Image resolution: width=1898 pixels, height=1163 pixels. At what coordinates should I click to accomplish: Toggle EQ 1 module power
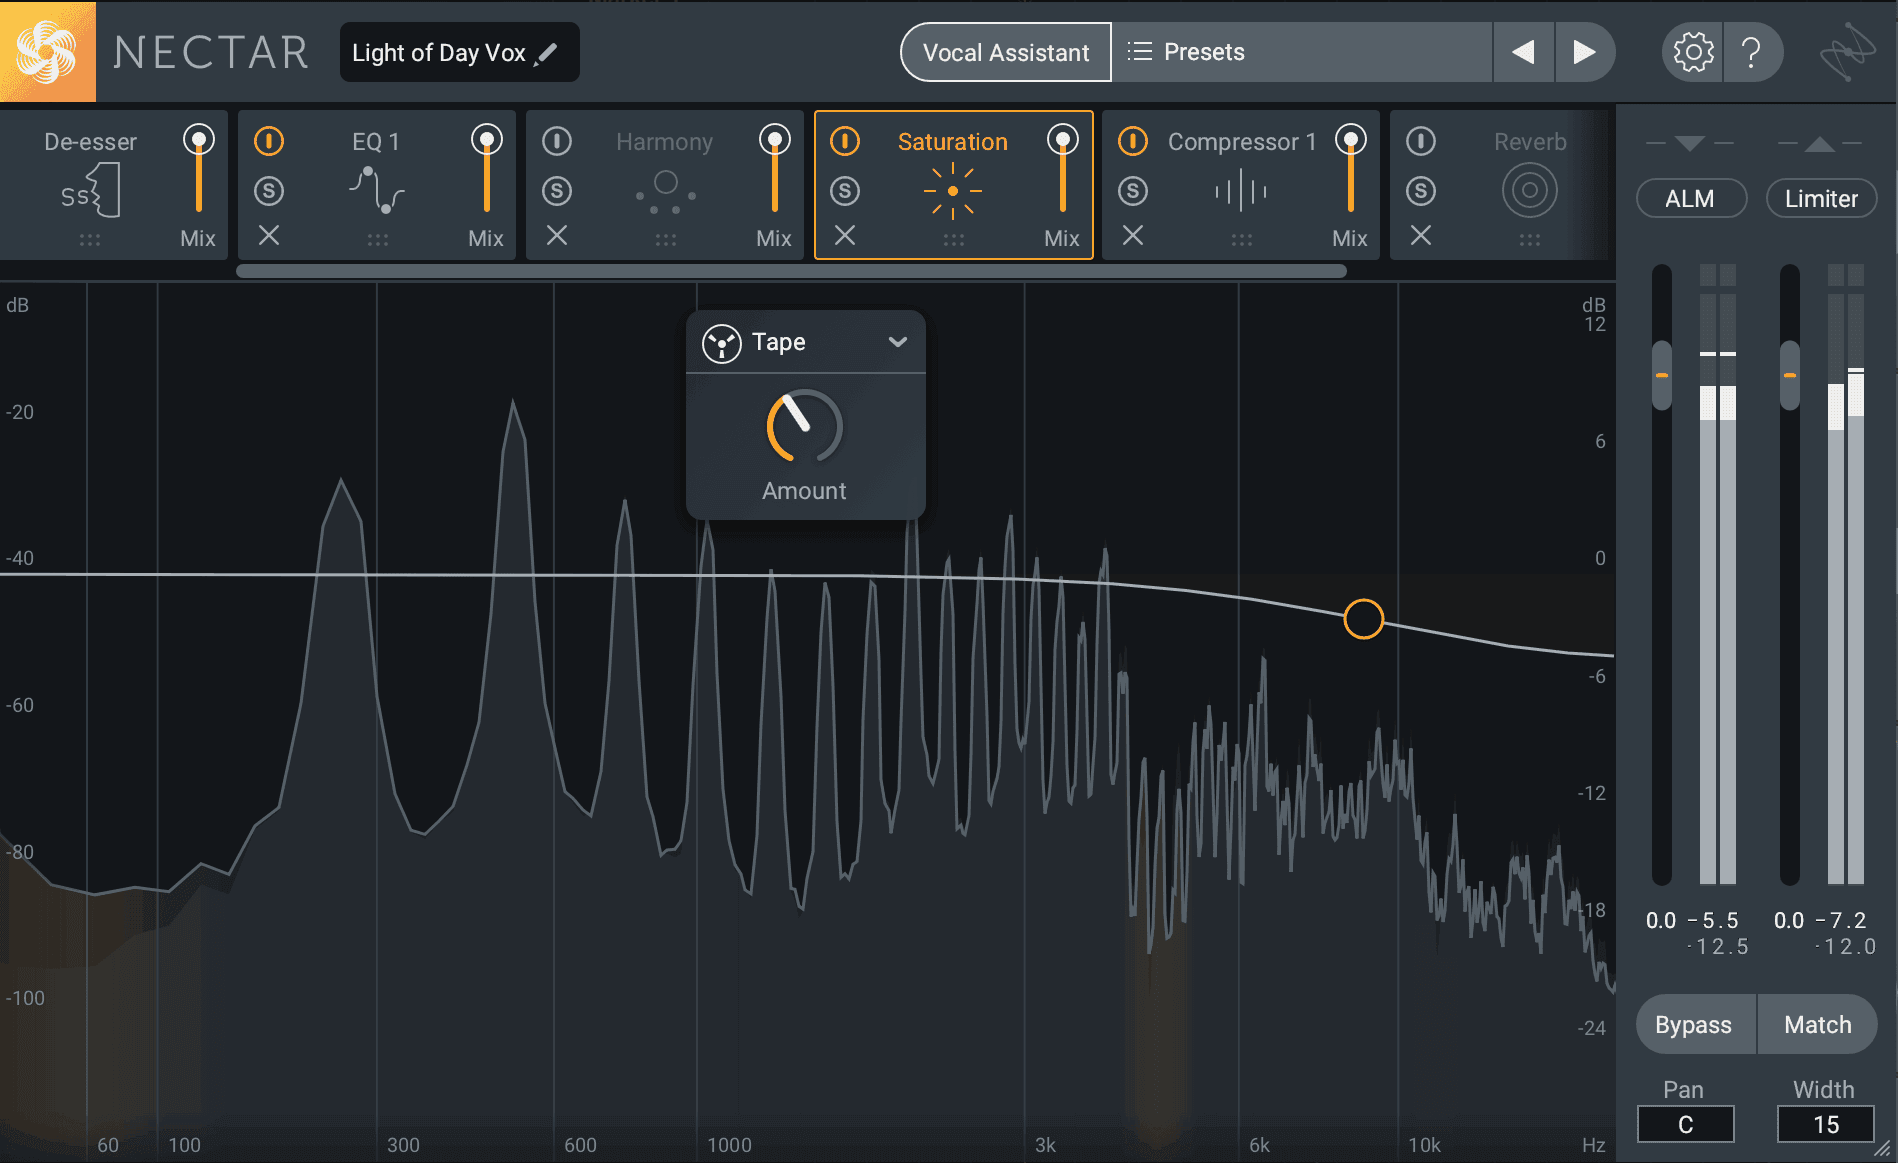[x=269, y=141]
